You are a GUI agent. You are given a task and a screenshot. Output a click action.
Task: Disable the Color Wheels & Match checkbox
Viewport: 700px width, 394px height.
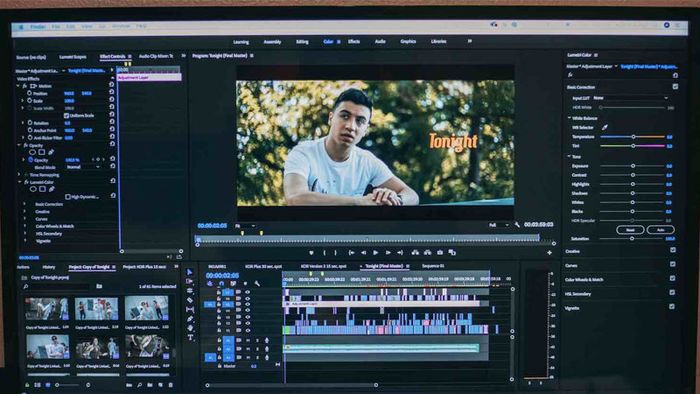point(672,279)
